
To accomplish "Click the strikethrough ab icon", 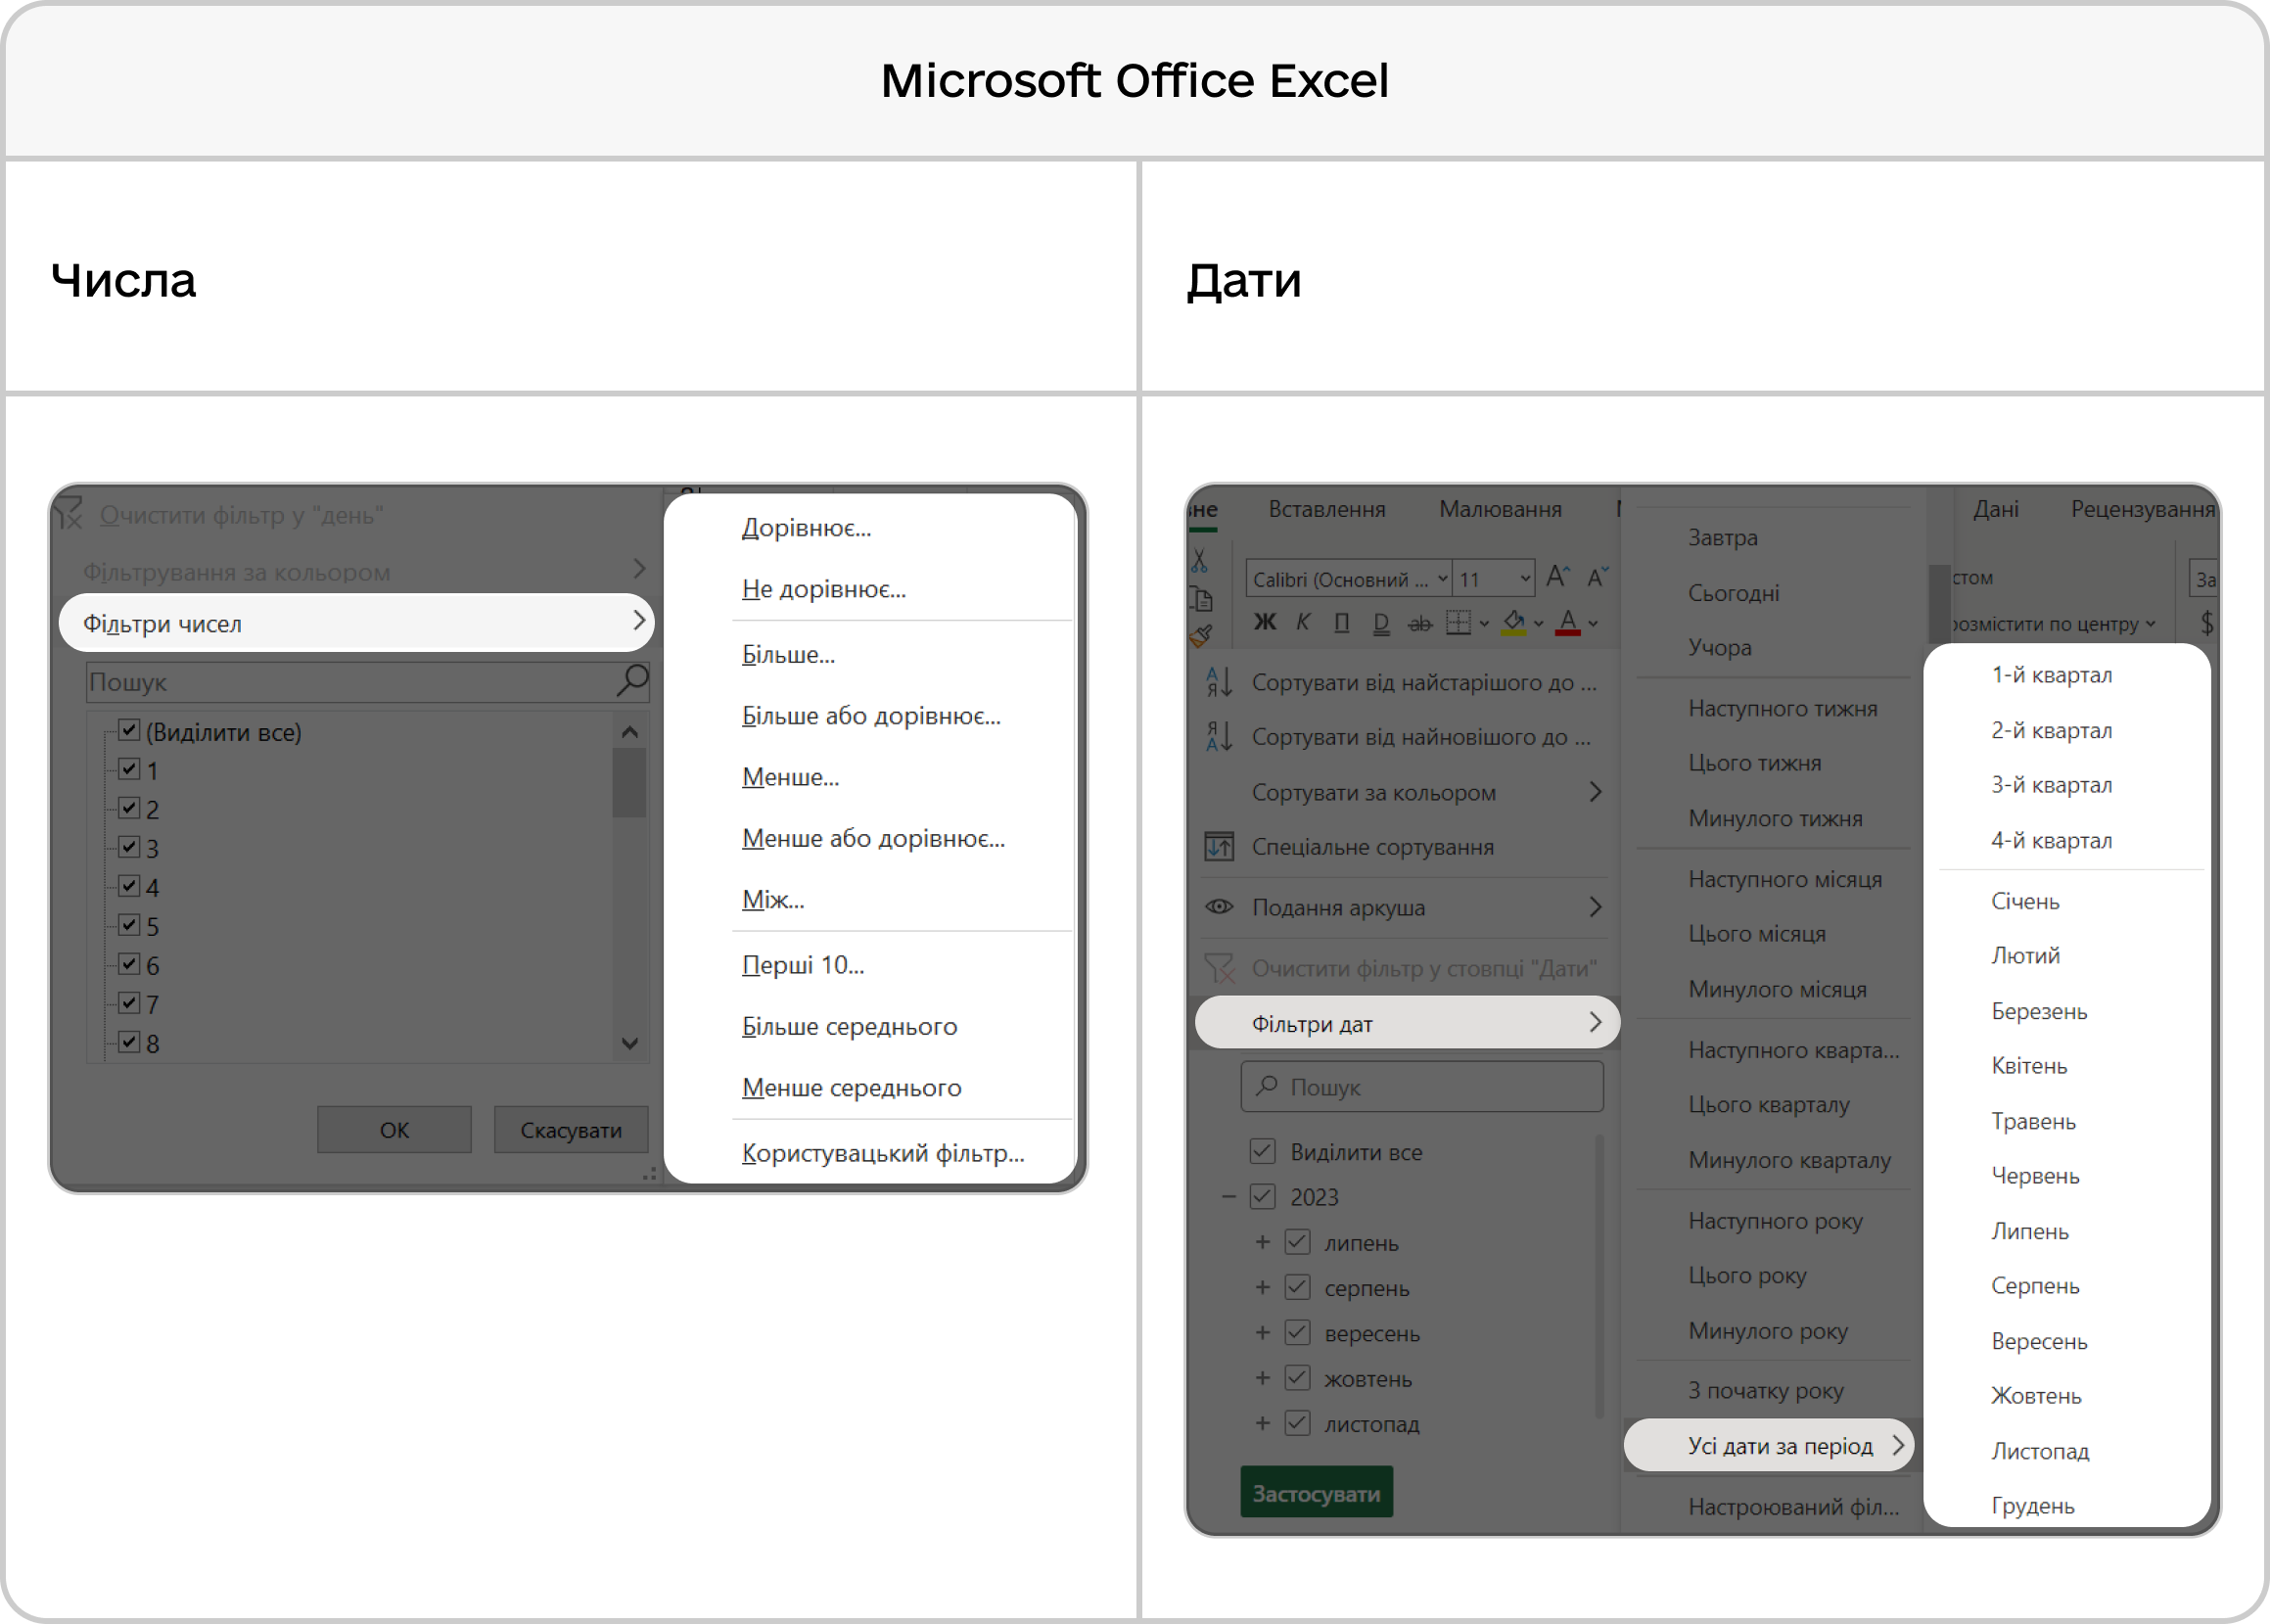I will (x=1420, y=624).
